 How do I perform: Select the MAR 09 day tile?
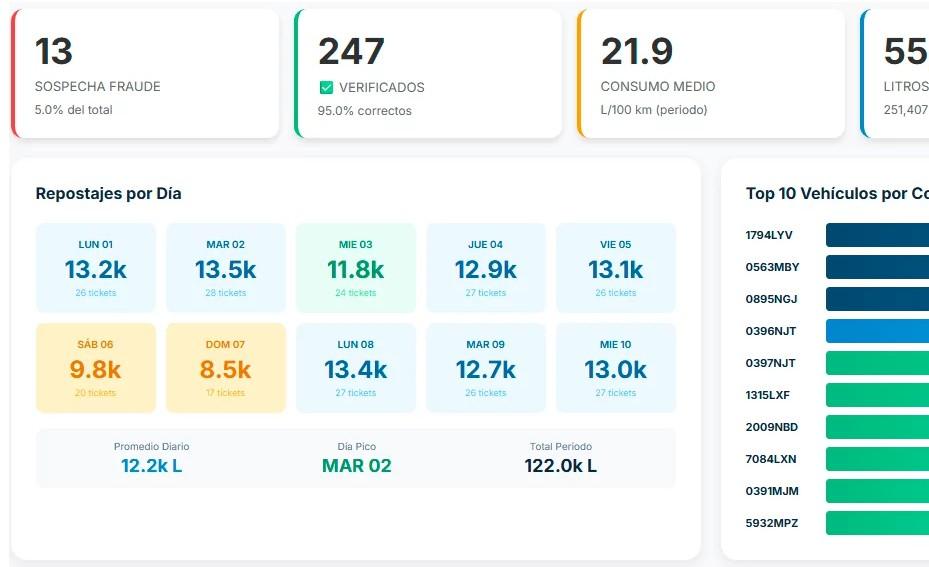[486, 368]
